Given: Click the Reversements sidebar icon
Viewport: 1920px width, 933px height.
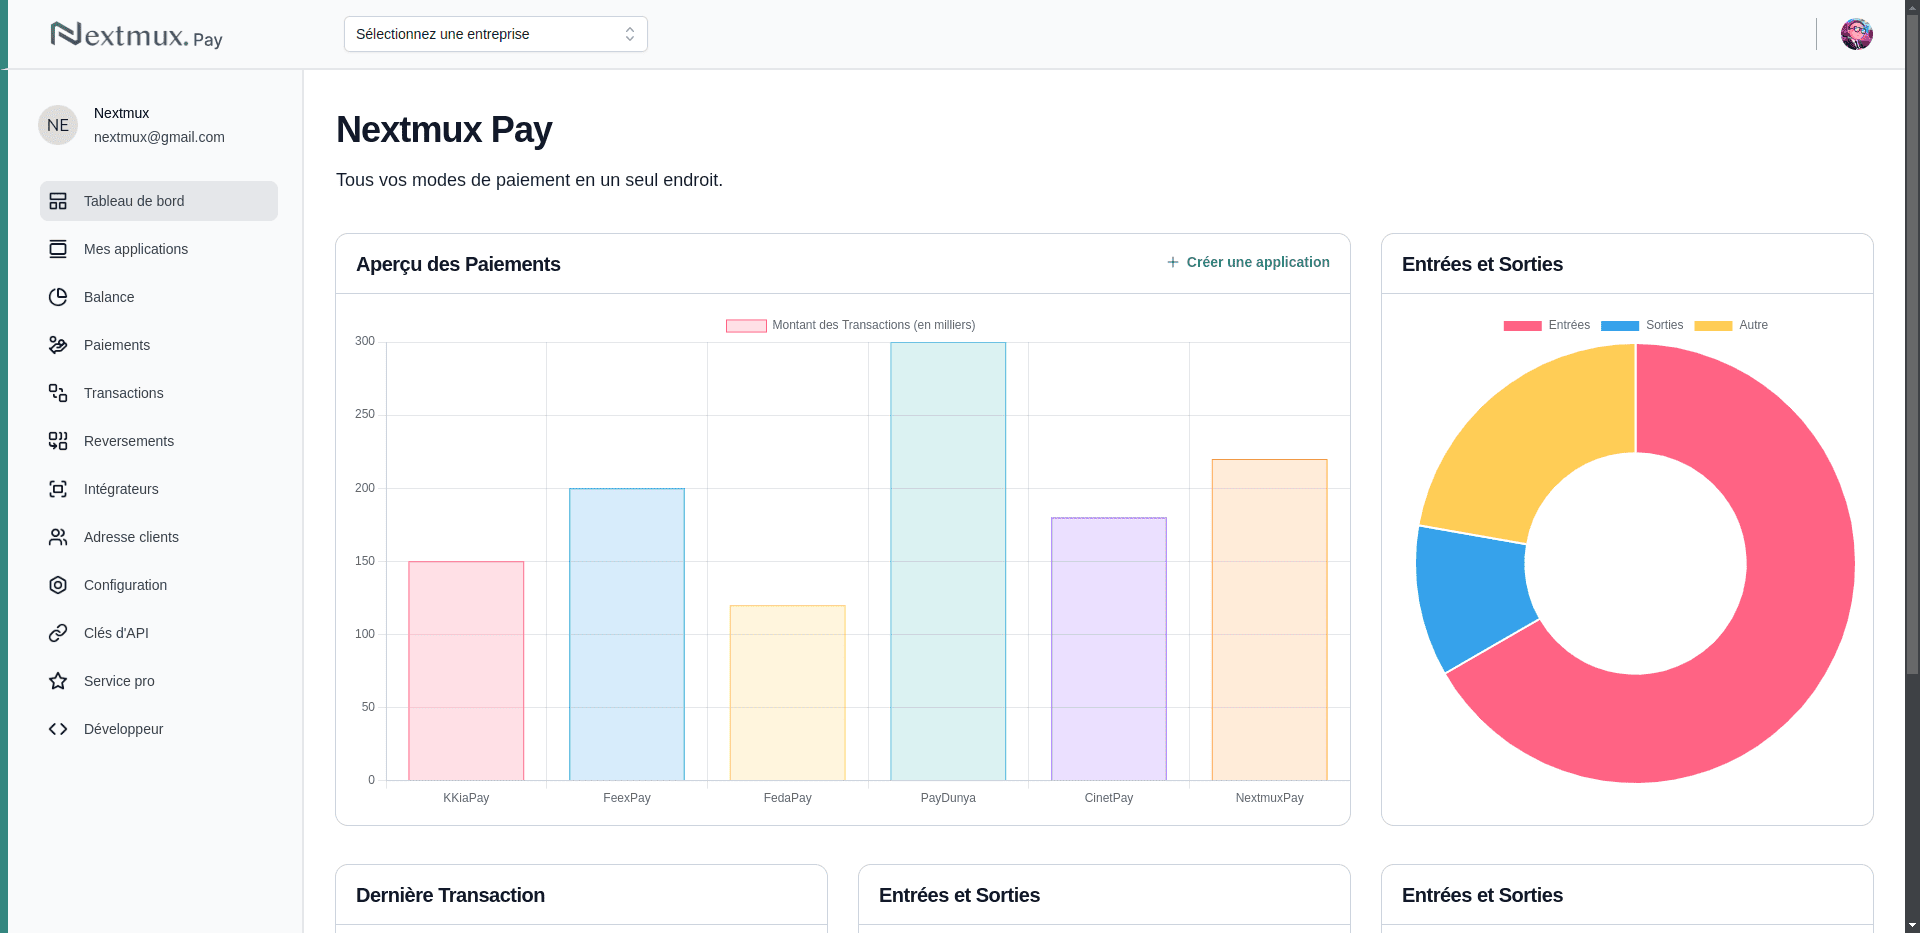Looking at the screenshot, I should [58, 441].
